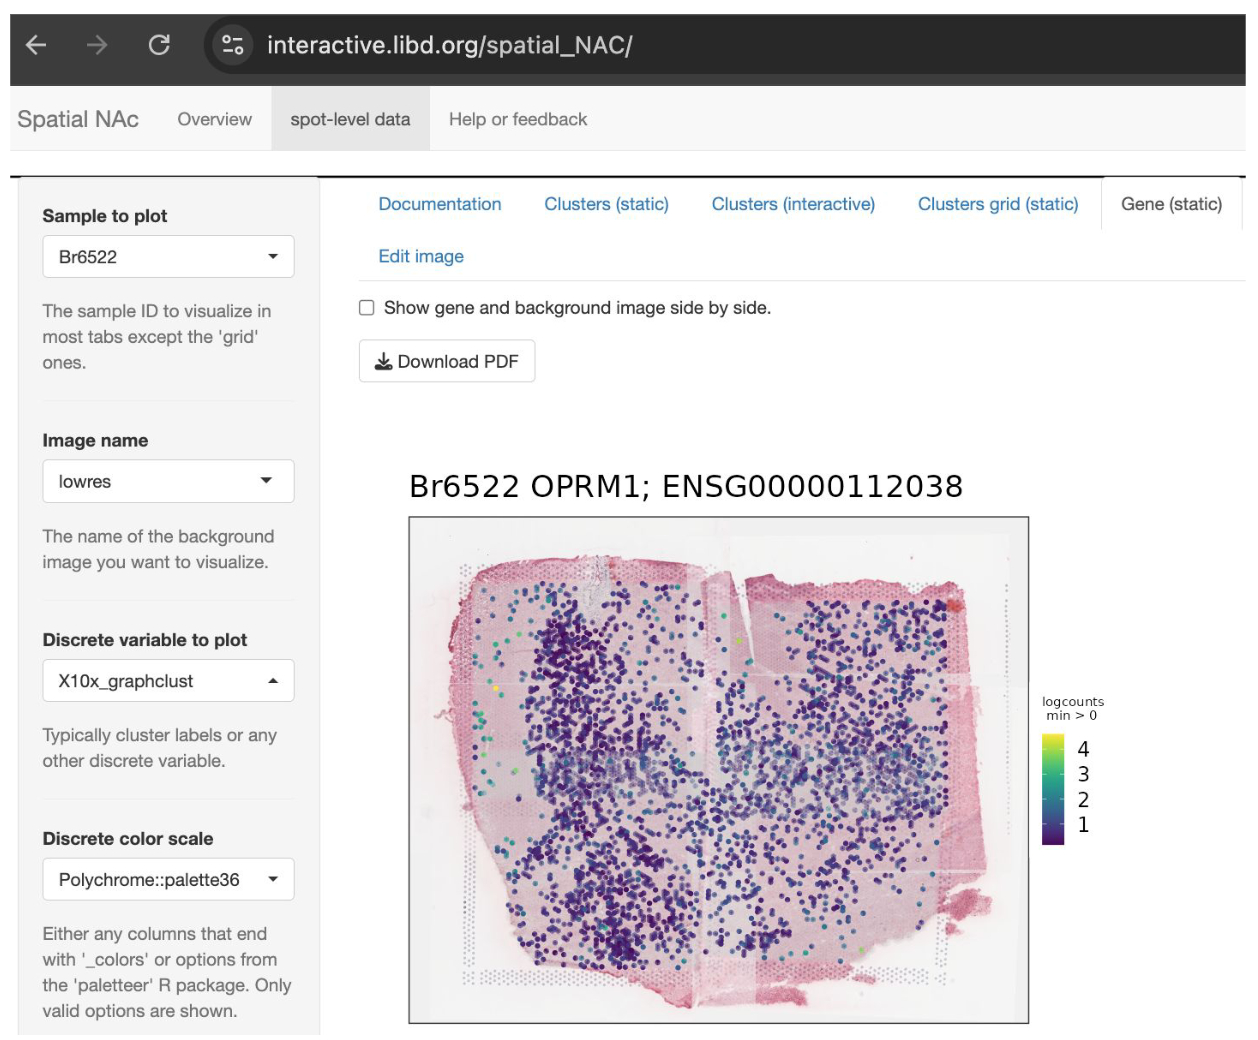Click the logcounts color gradient legend
The image size is (1258, 1040).
1052,789
